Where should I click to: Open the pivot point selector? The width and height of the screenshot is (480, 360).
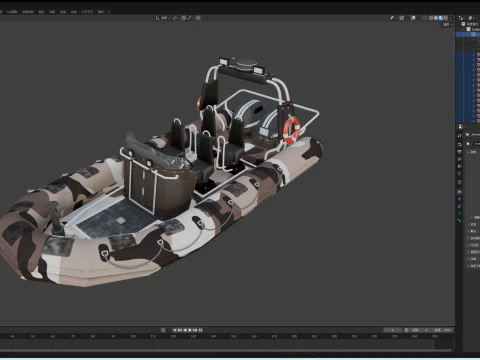(176, 18)
